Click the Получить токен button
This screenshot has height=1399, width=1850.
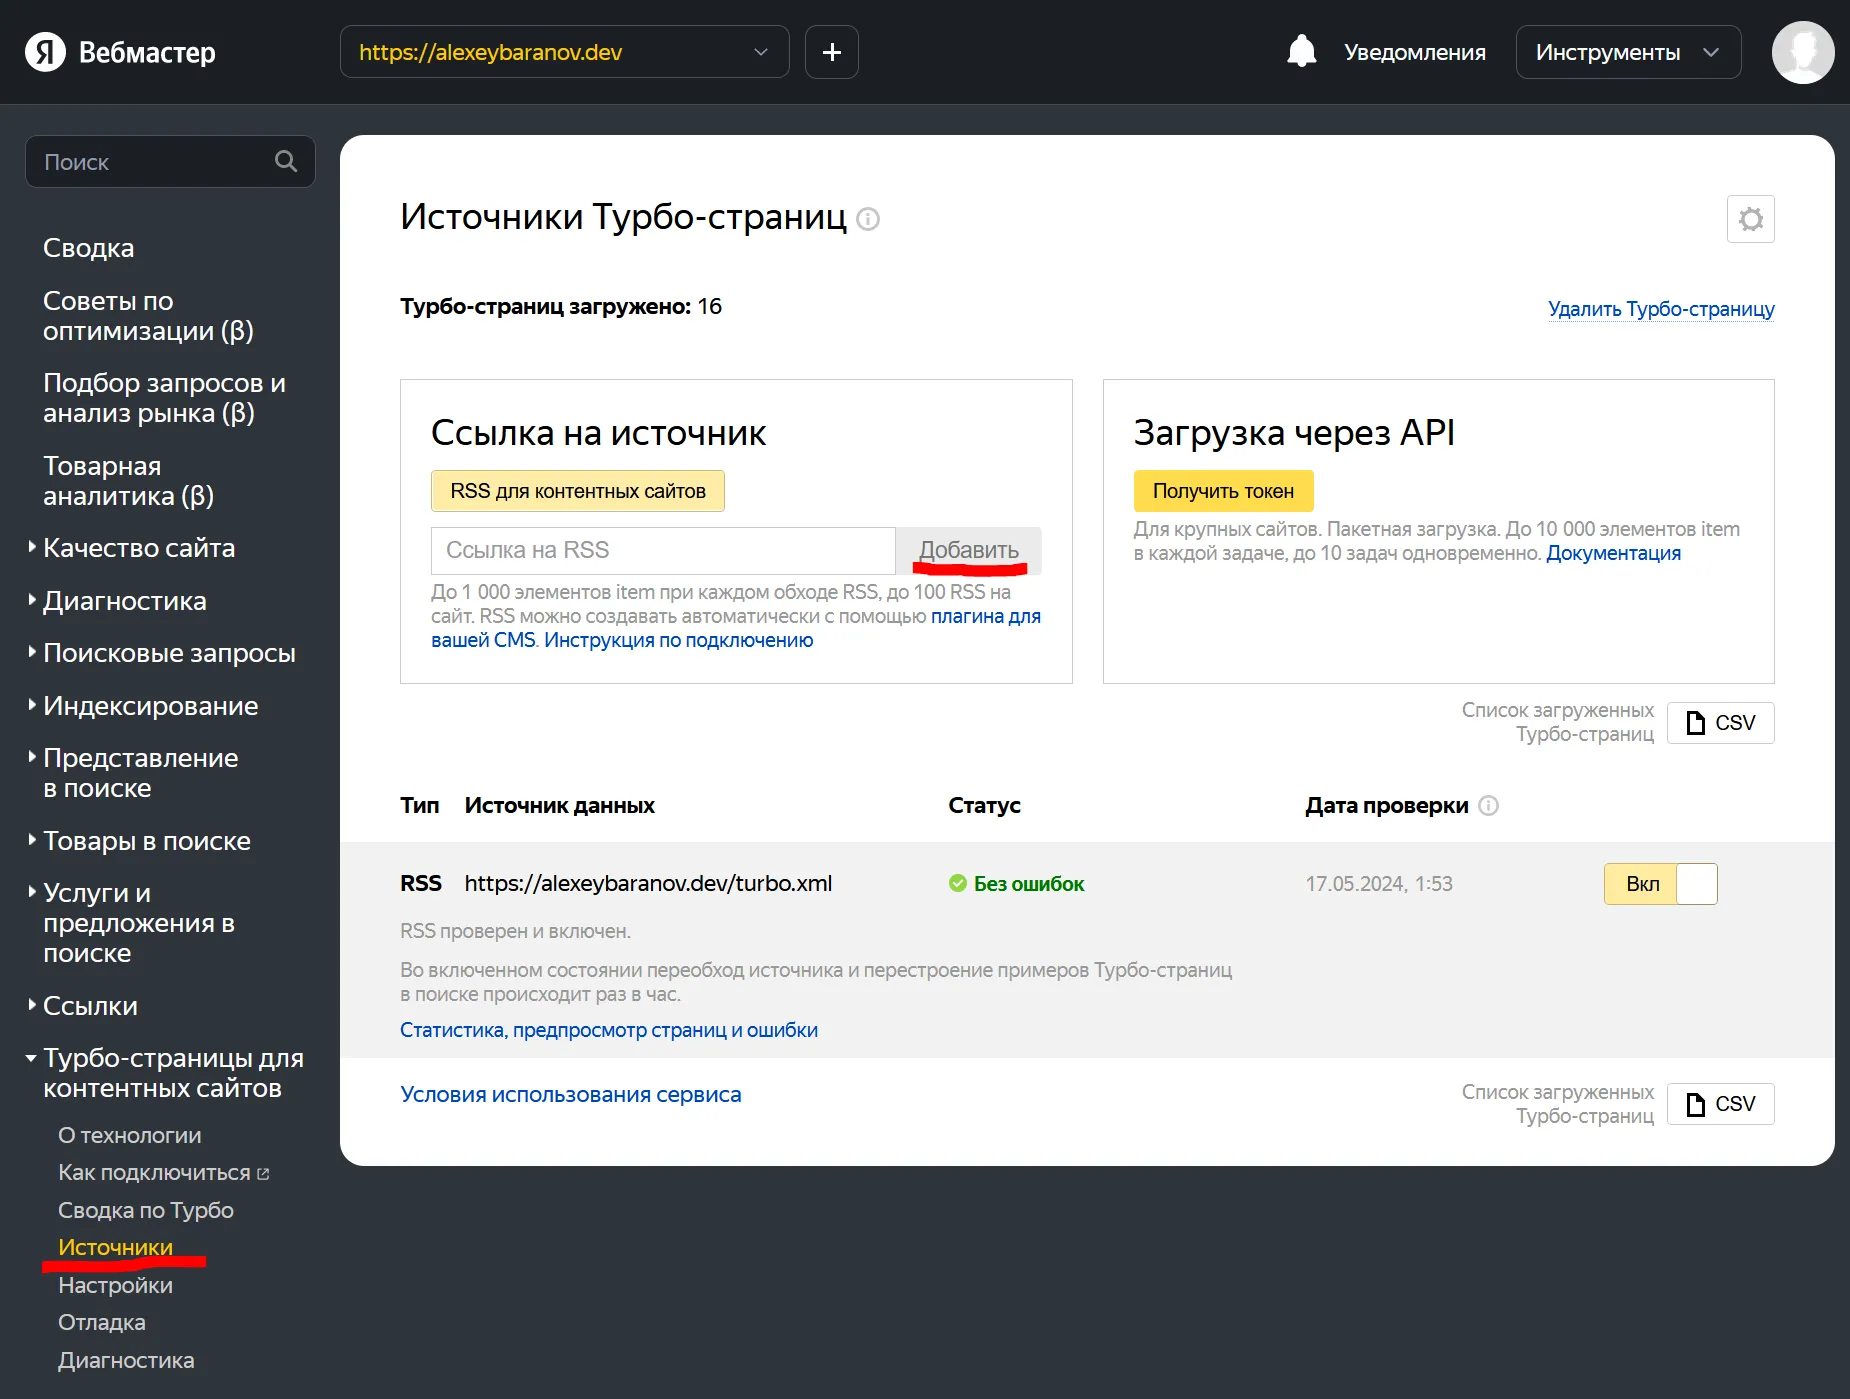[x=1222, y=491]
